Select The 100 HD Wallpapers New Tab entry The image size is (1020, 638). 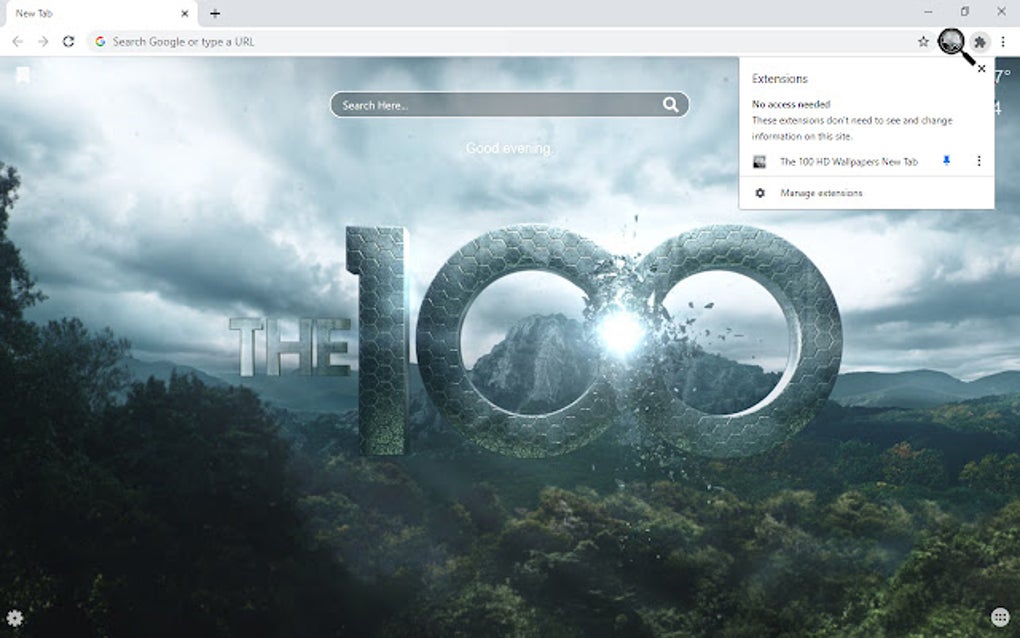(849, 161)
